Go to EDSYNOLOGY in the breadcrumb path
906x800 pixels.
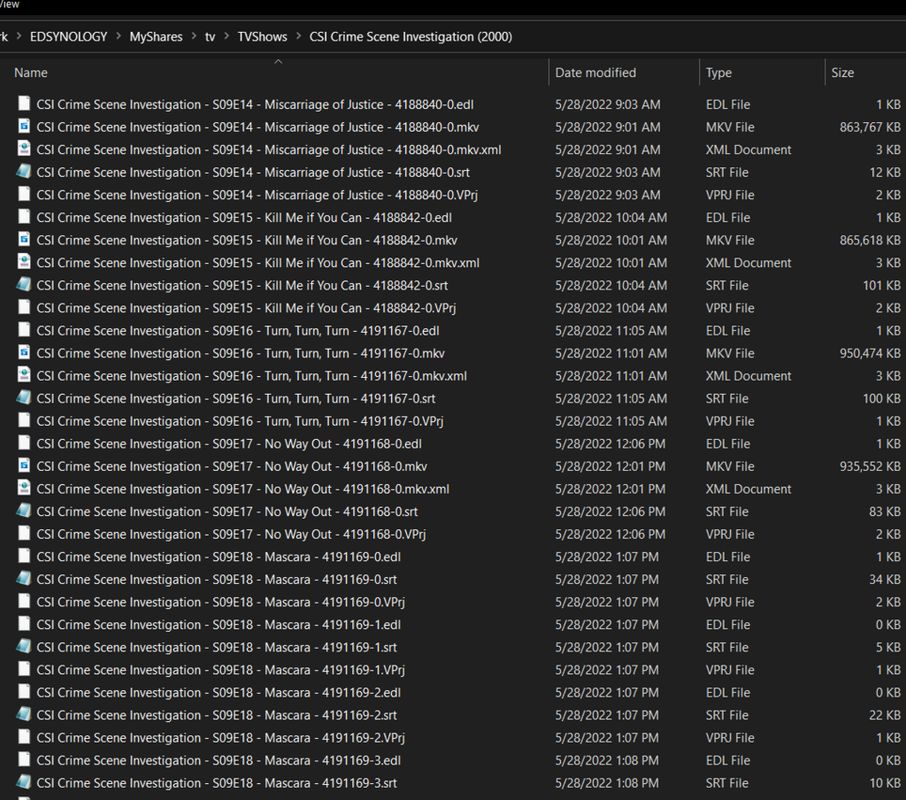coord(68,36)
